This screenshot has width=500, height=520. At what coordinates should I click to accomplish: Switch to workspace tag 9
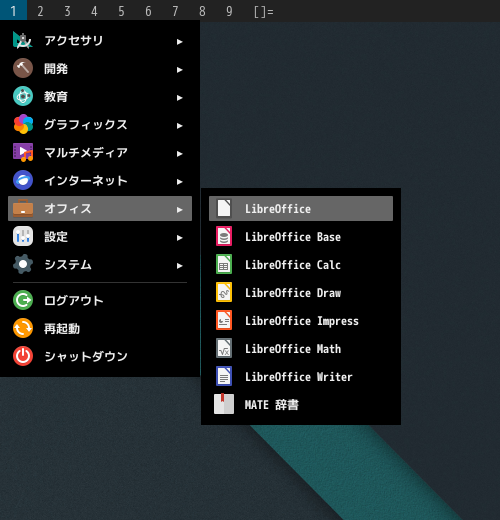click(229, 11)
